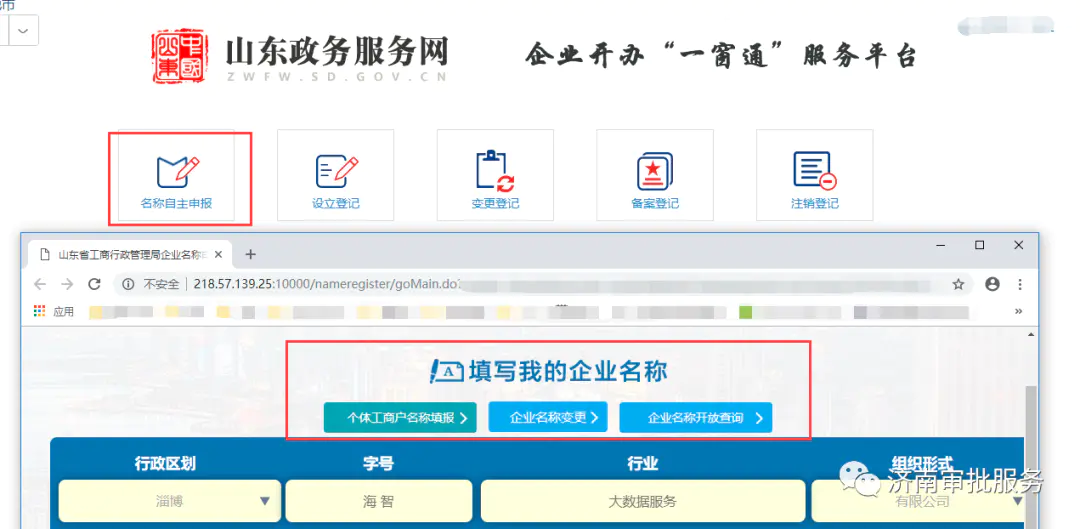Viewport: 1080px width, 529px height.
Task: Open the browser three-dot menu
Action: tap(1020, 284)
